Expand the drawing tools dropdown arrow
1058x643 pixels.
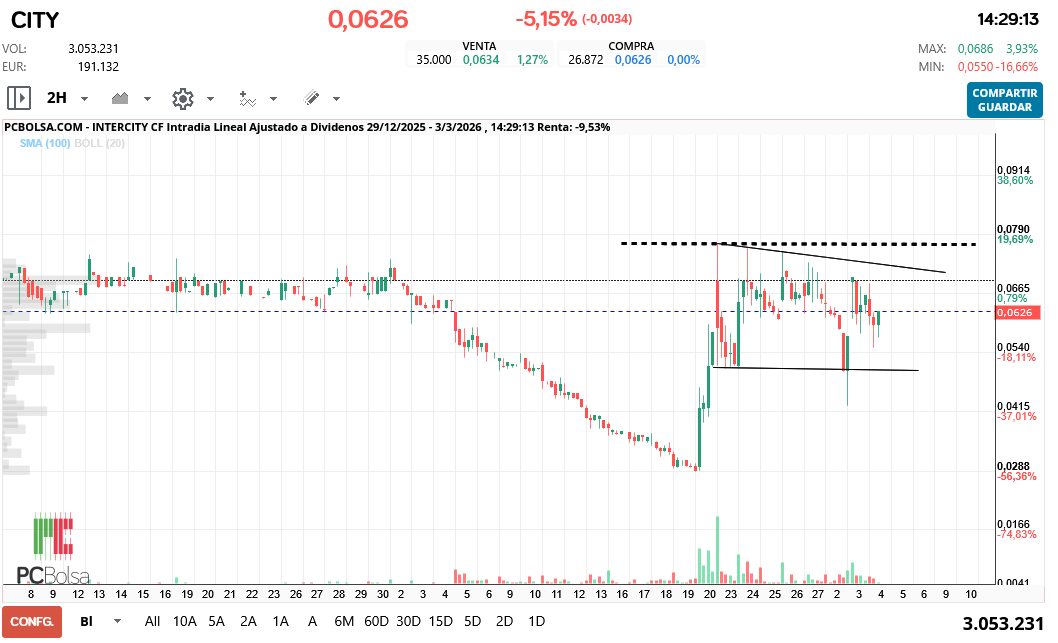coord(334,98)
